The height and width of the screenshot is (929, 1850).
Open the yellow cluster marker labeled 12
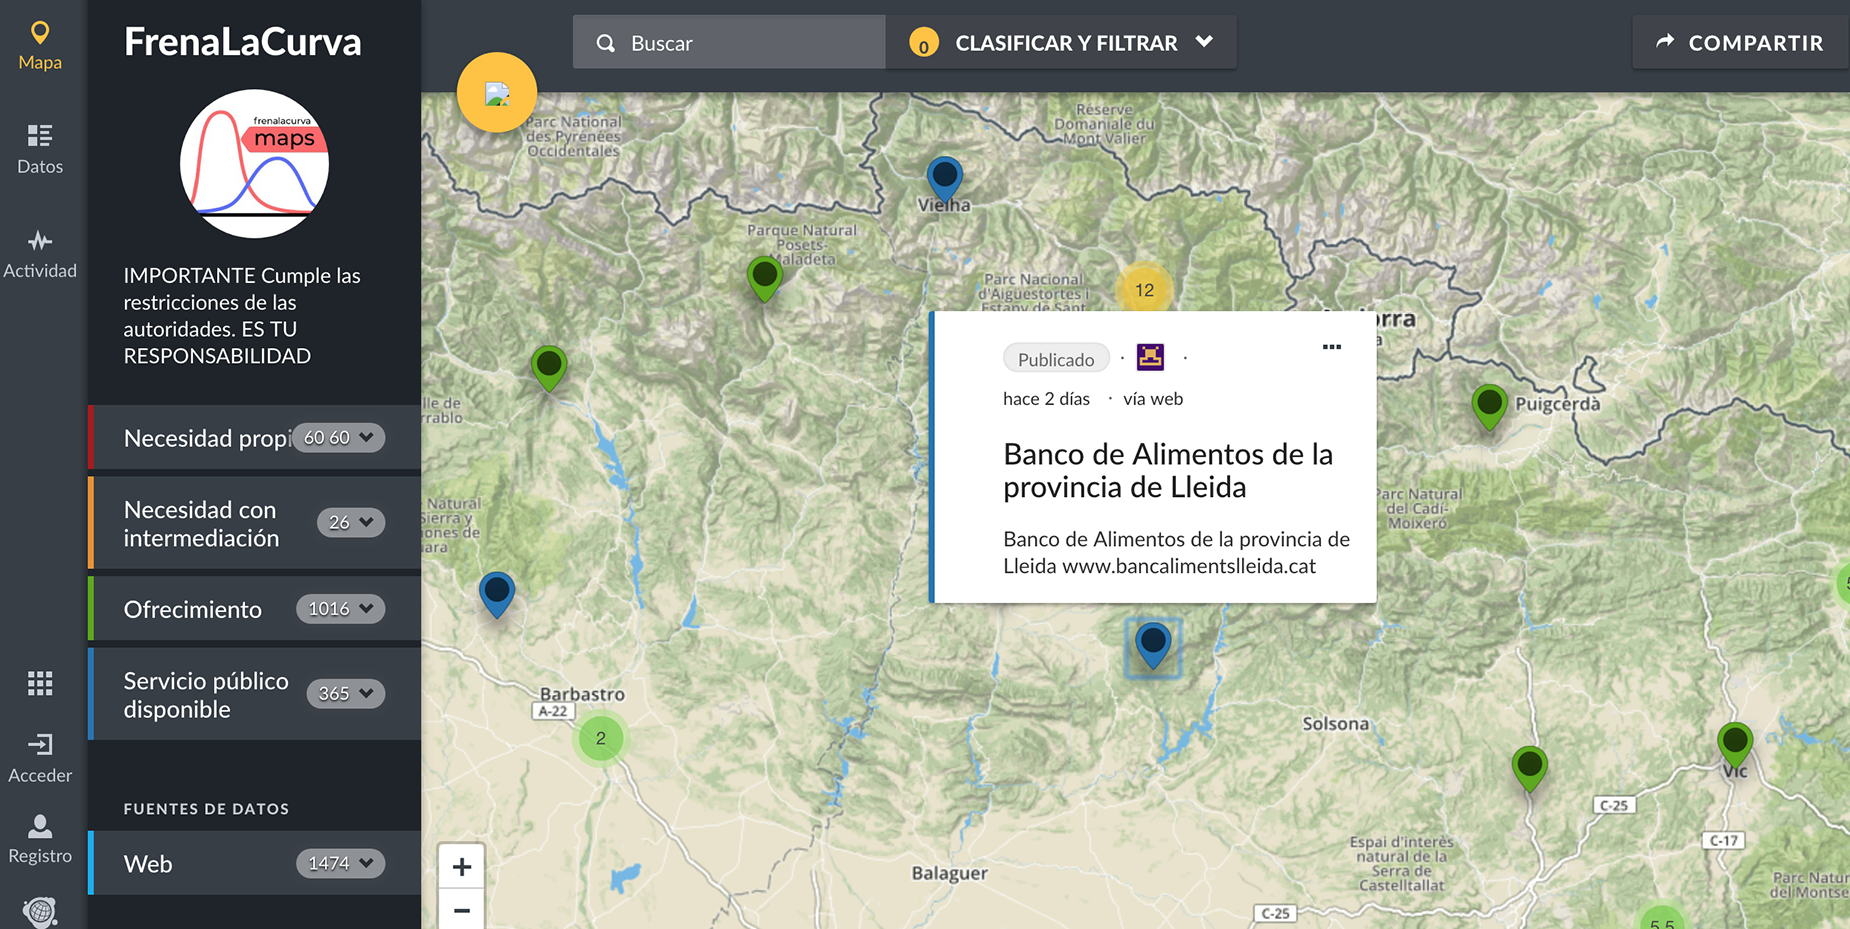1144,290
